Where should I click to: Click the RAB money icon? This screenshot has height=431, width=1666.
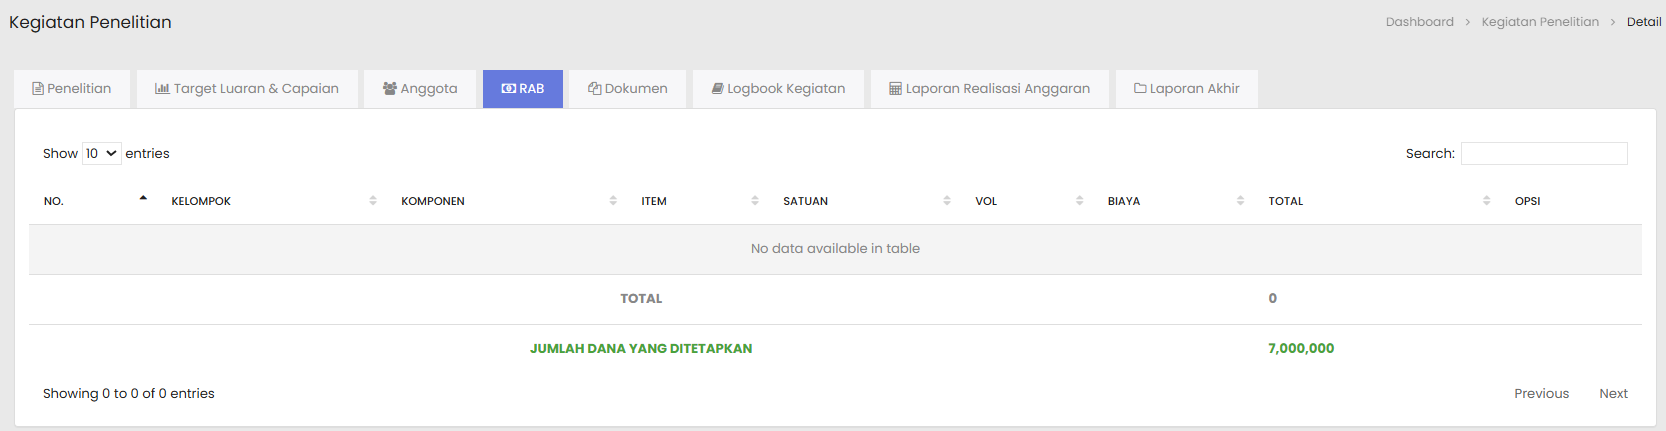click(508, 89)
